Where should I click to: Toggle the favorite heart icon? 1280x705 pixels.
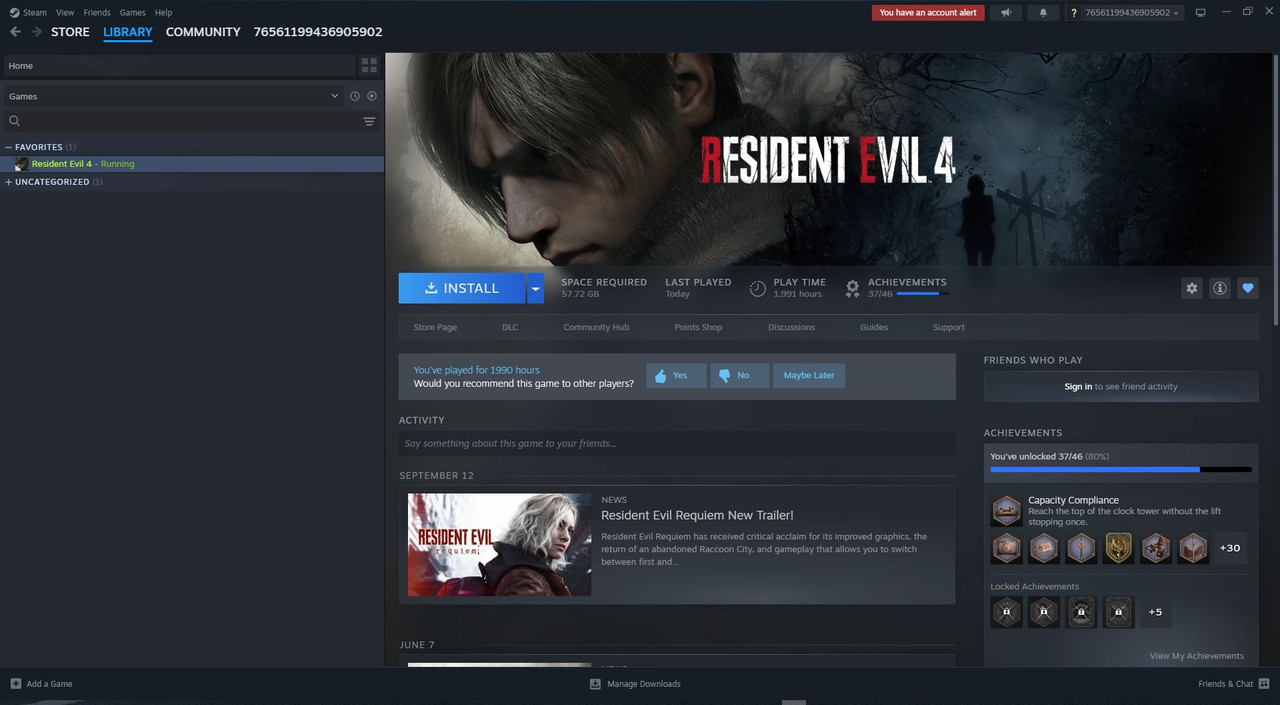tap(1248, 288)
